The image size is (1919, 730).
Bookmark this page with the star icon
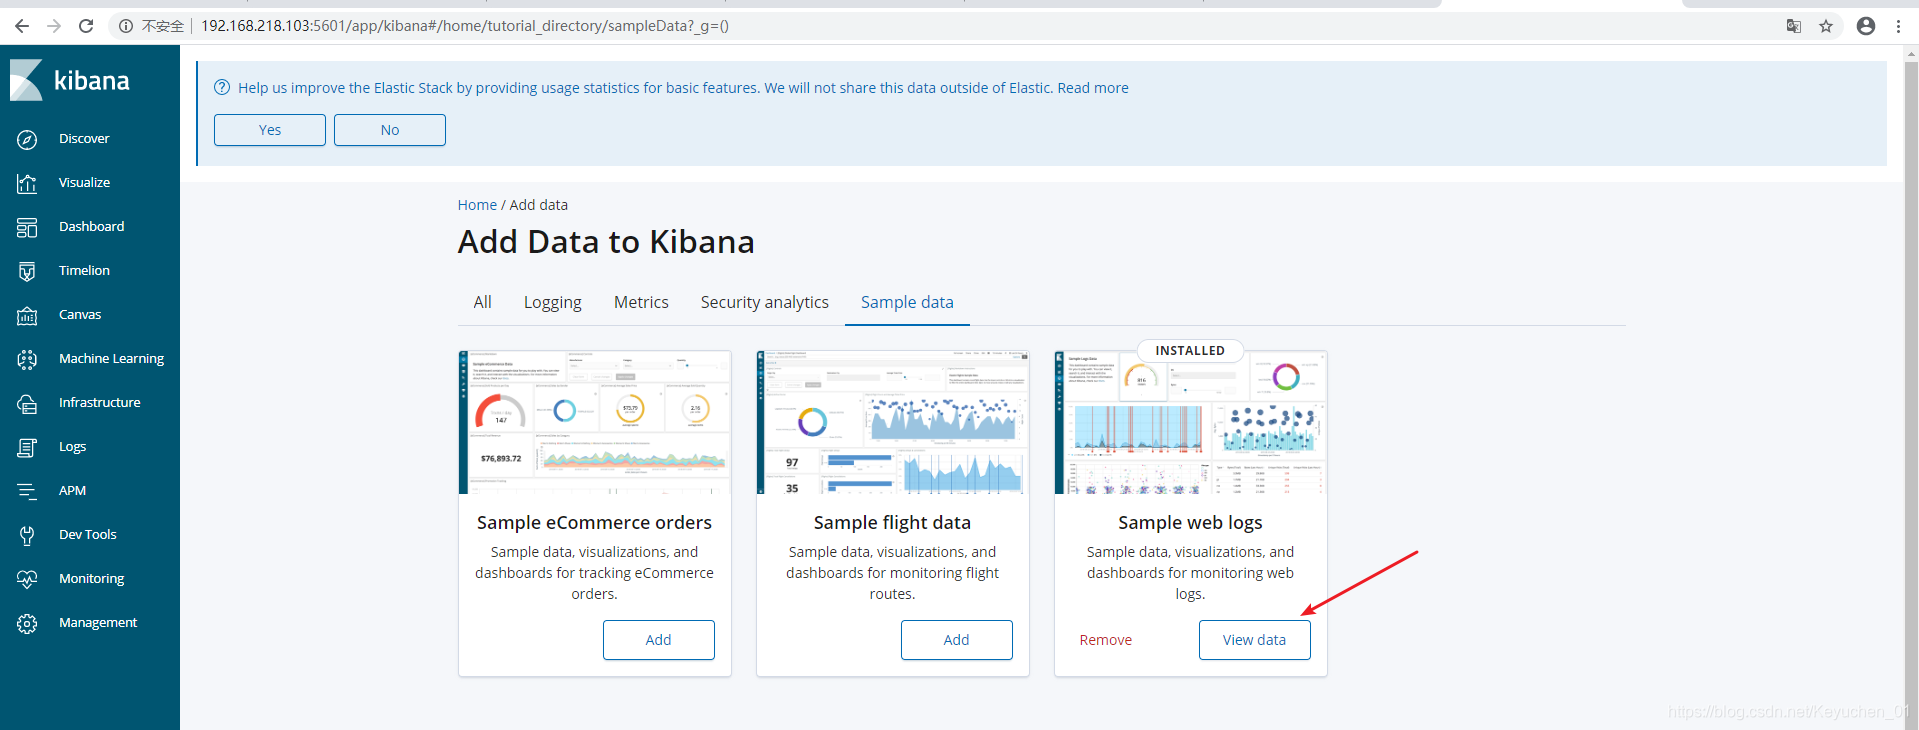1826,26
